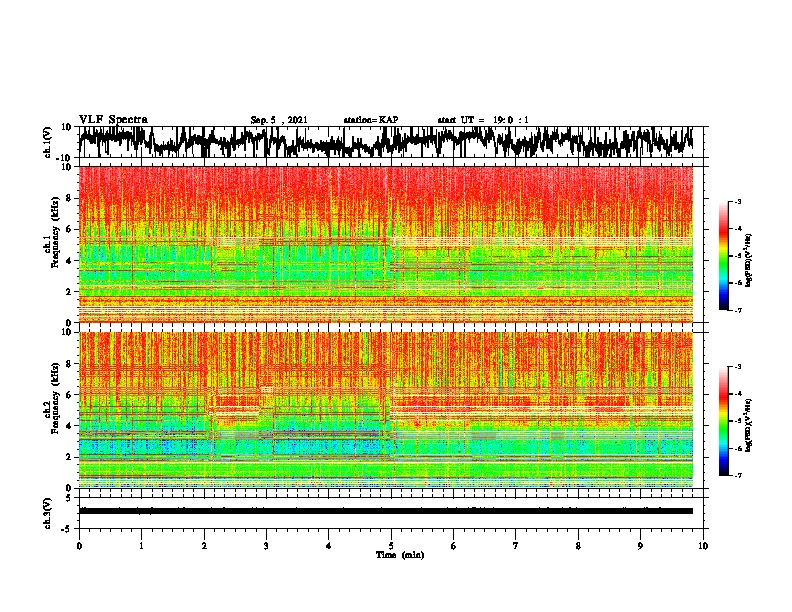The width and height of the screenshot is (792, 612).
Task: Click the "Time (min)" x-axis label
Action: tap(400, 555)
